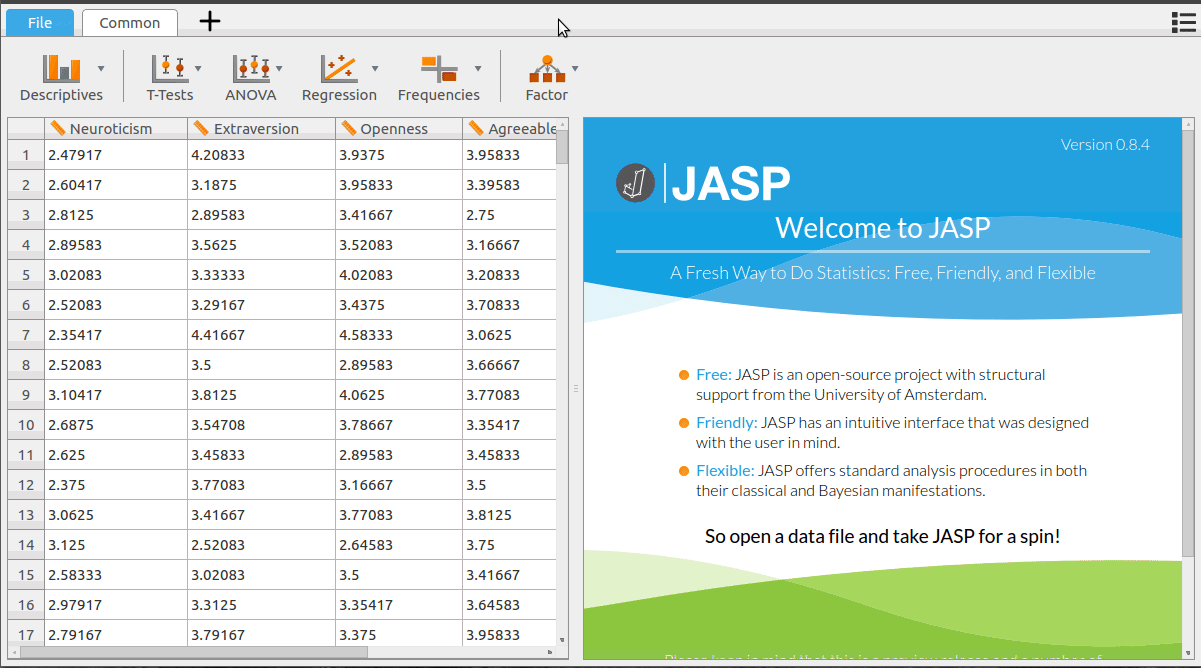Click the scale ruler icon beside Neuroticism
Screen dimensions: 1201x668
[58, 128]
